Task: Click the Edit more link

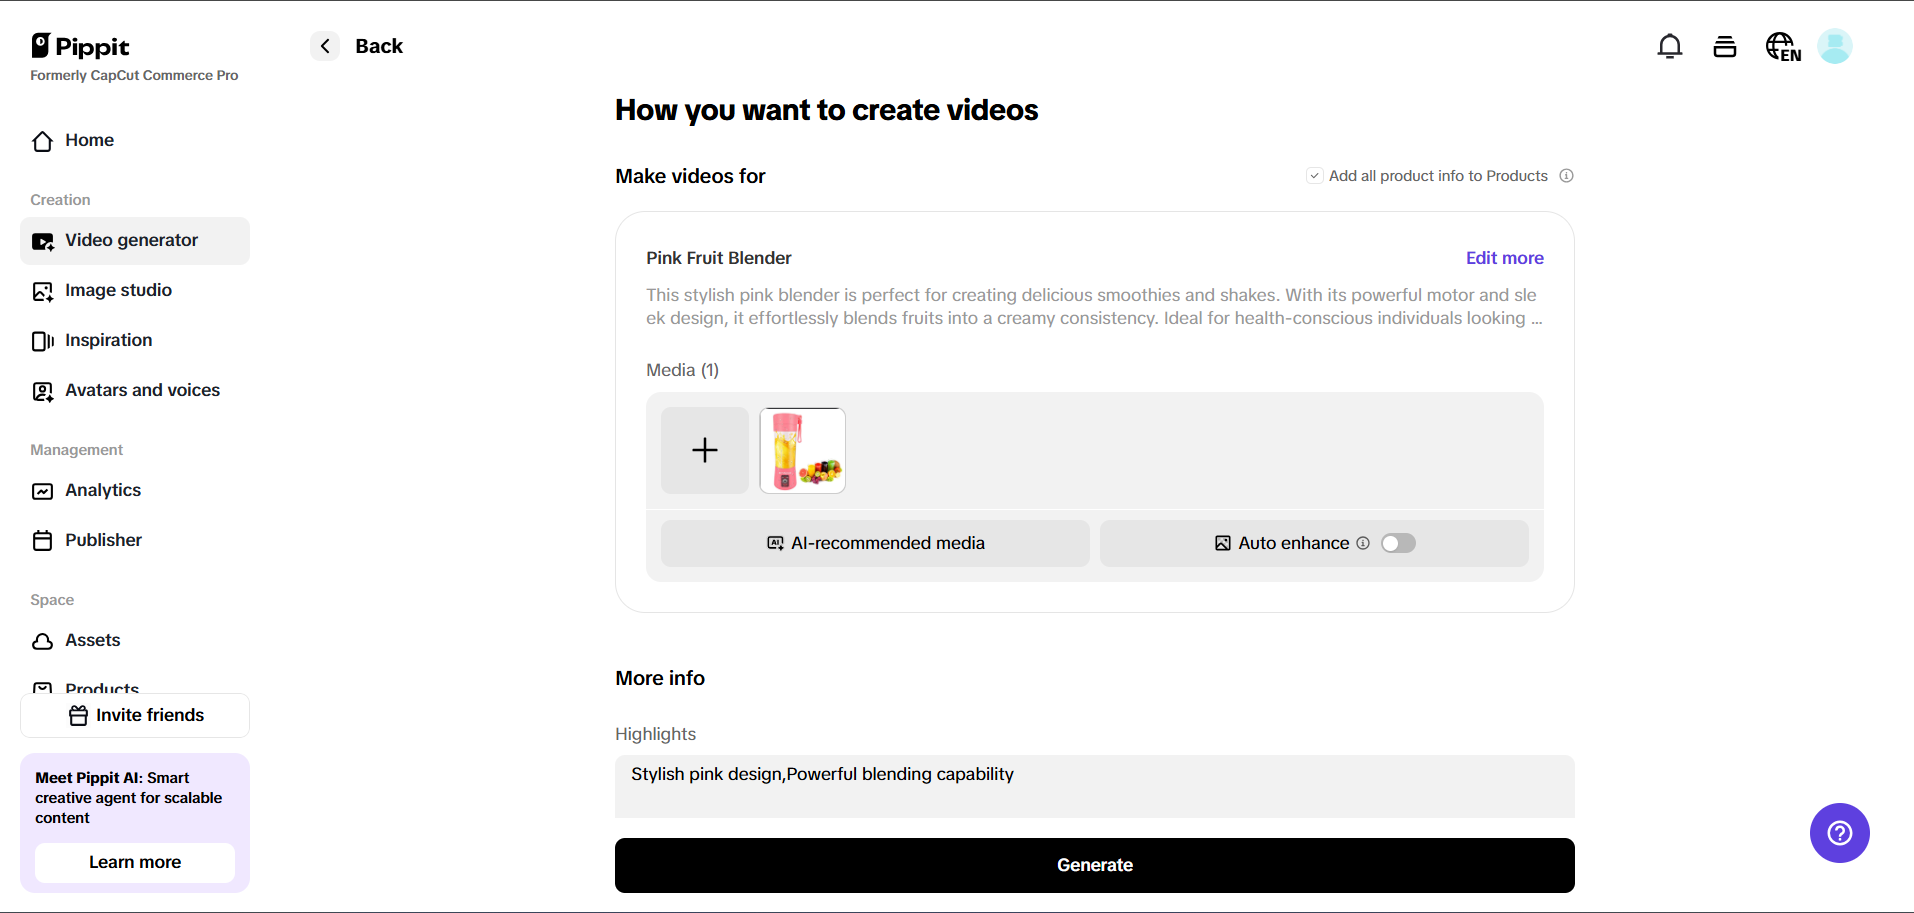Action: point(1504,258)
